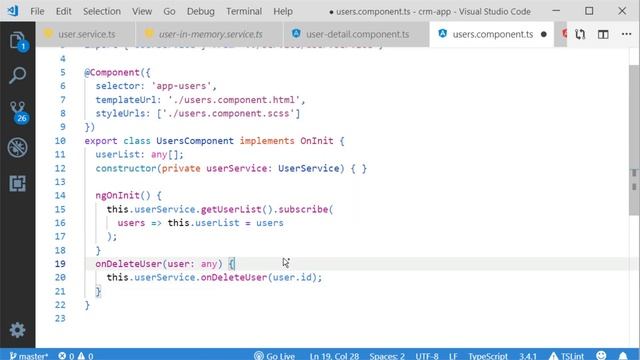Open More Actions ellipsis in editor
The image size is (640, 360).
tap(626, 34)
